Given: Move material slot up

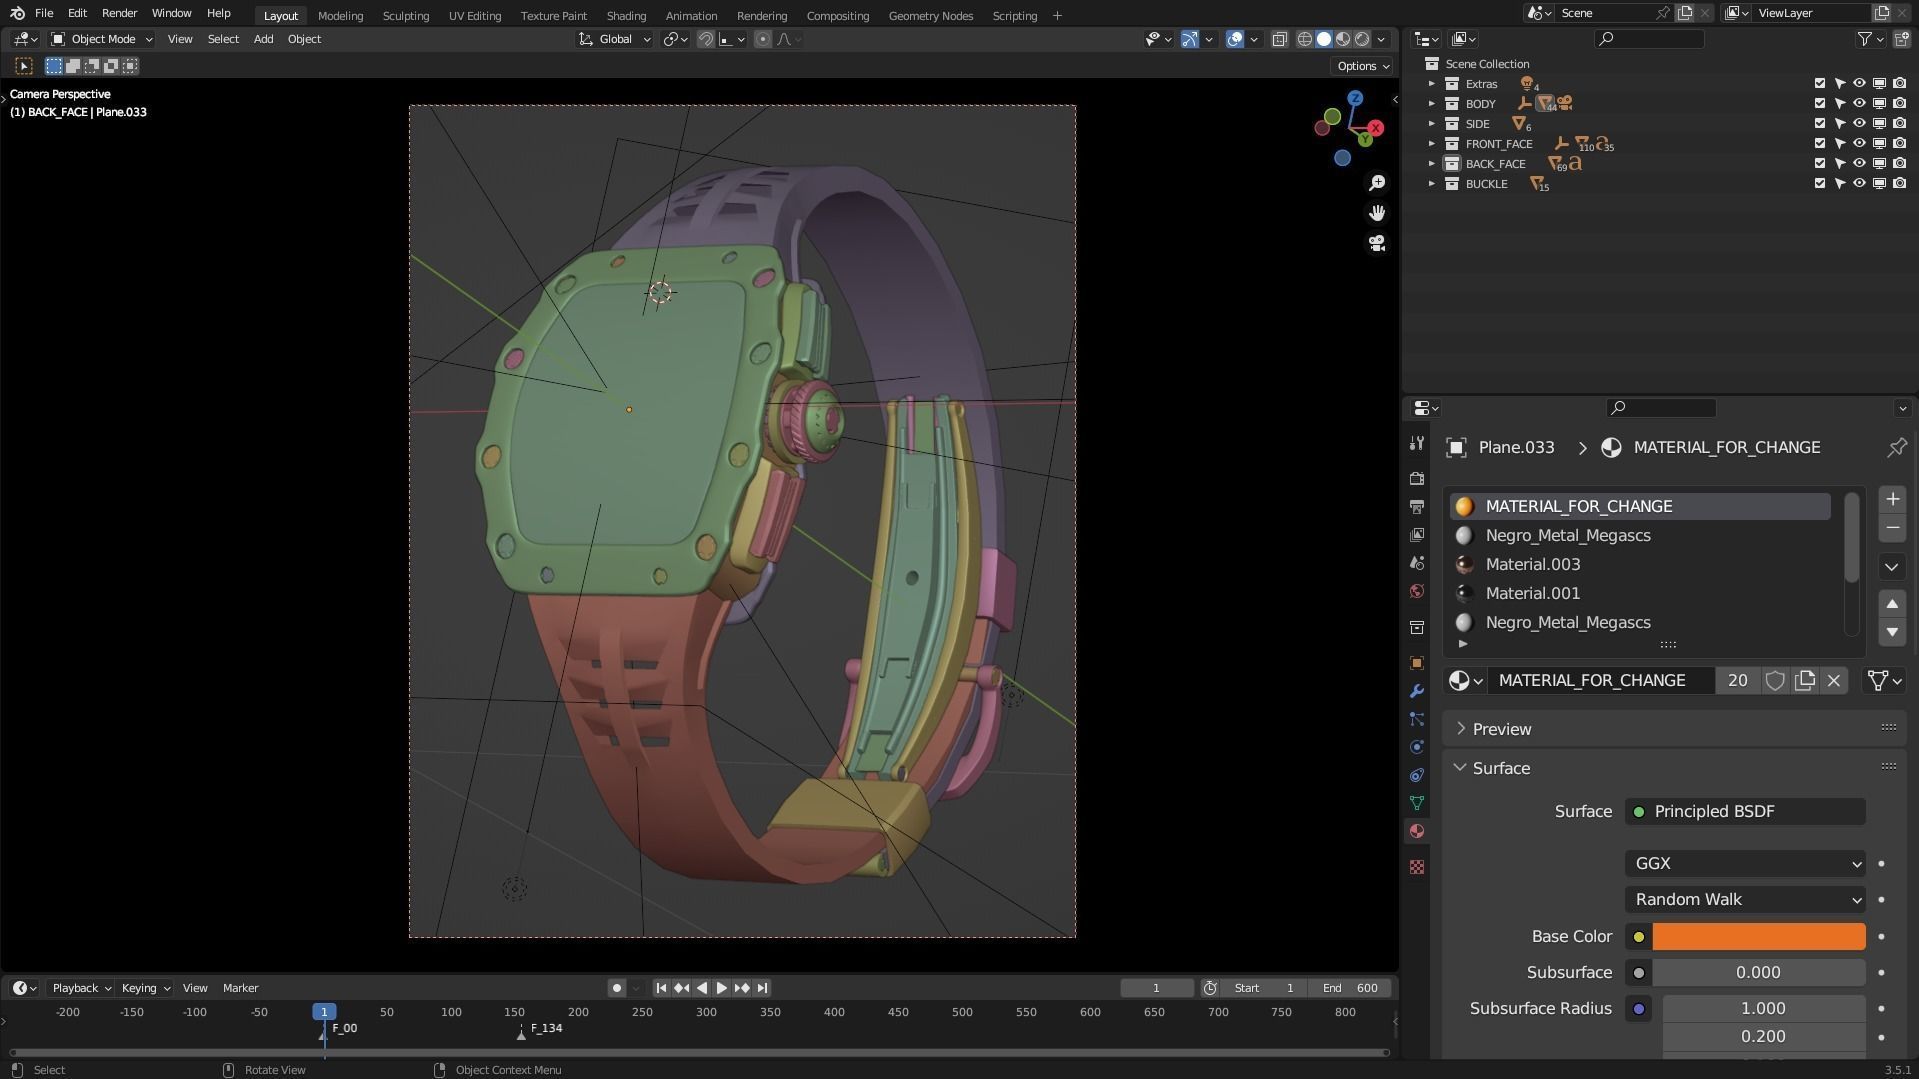Looking at the screenshot, I should click(1892, 604).
